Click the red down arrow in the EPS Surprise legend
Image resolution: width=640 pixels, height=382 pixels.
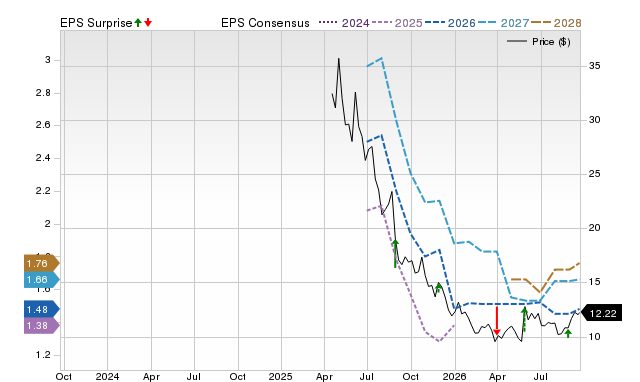point(148,23)
